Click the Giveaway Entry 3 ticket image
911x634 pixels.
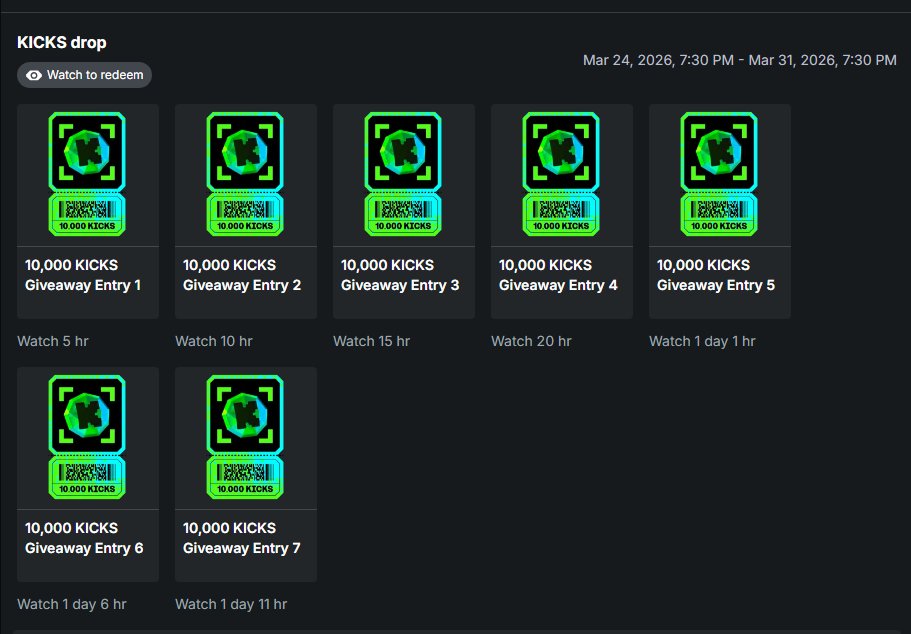(403, 174)
